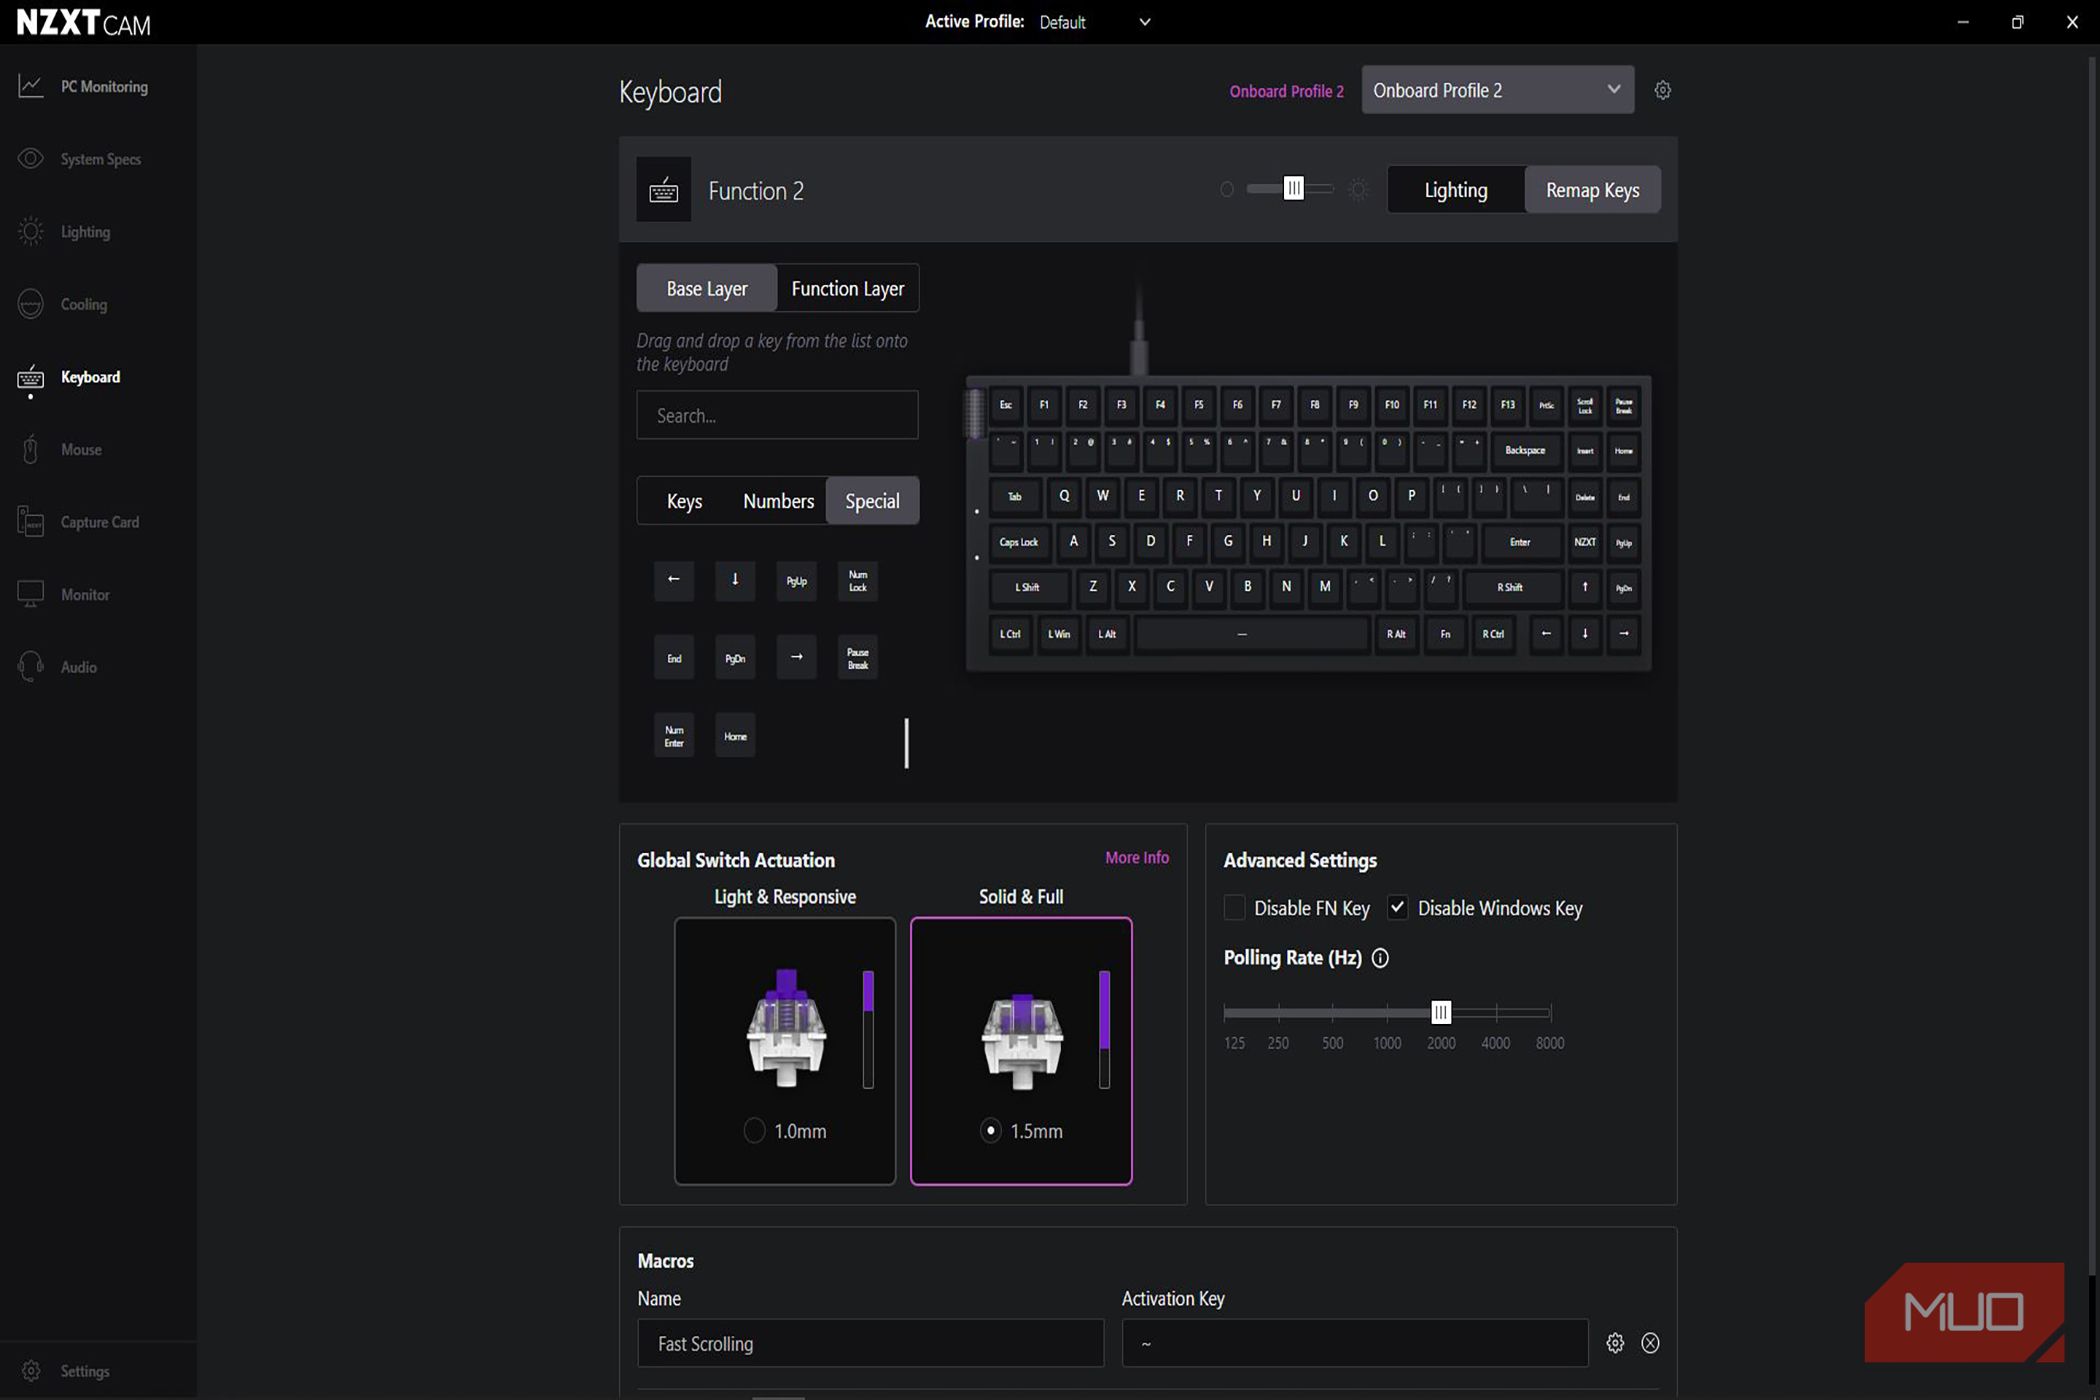
Task: Click the Esc key on the keyboard
Action: tap(1006, 405)
